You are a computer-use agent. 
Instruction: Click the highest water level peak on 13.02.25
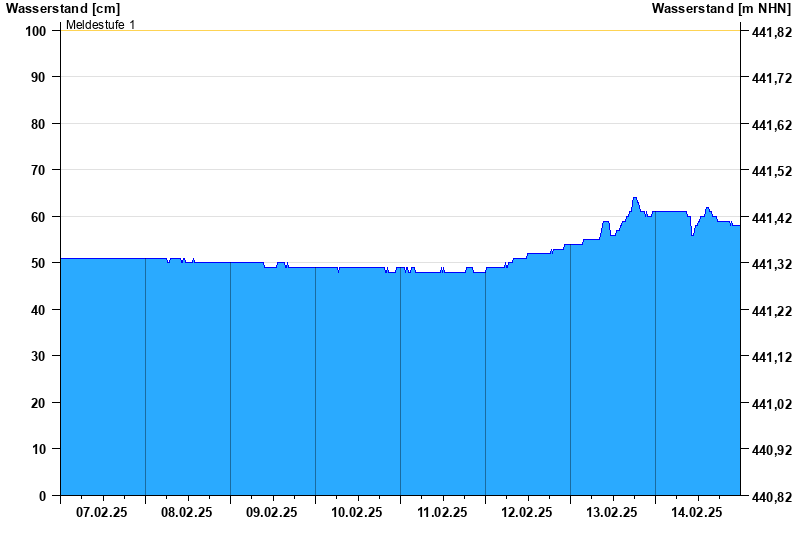coord(635,198)
